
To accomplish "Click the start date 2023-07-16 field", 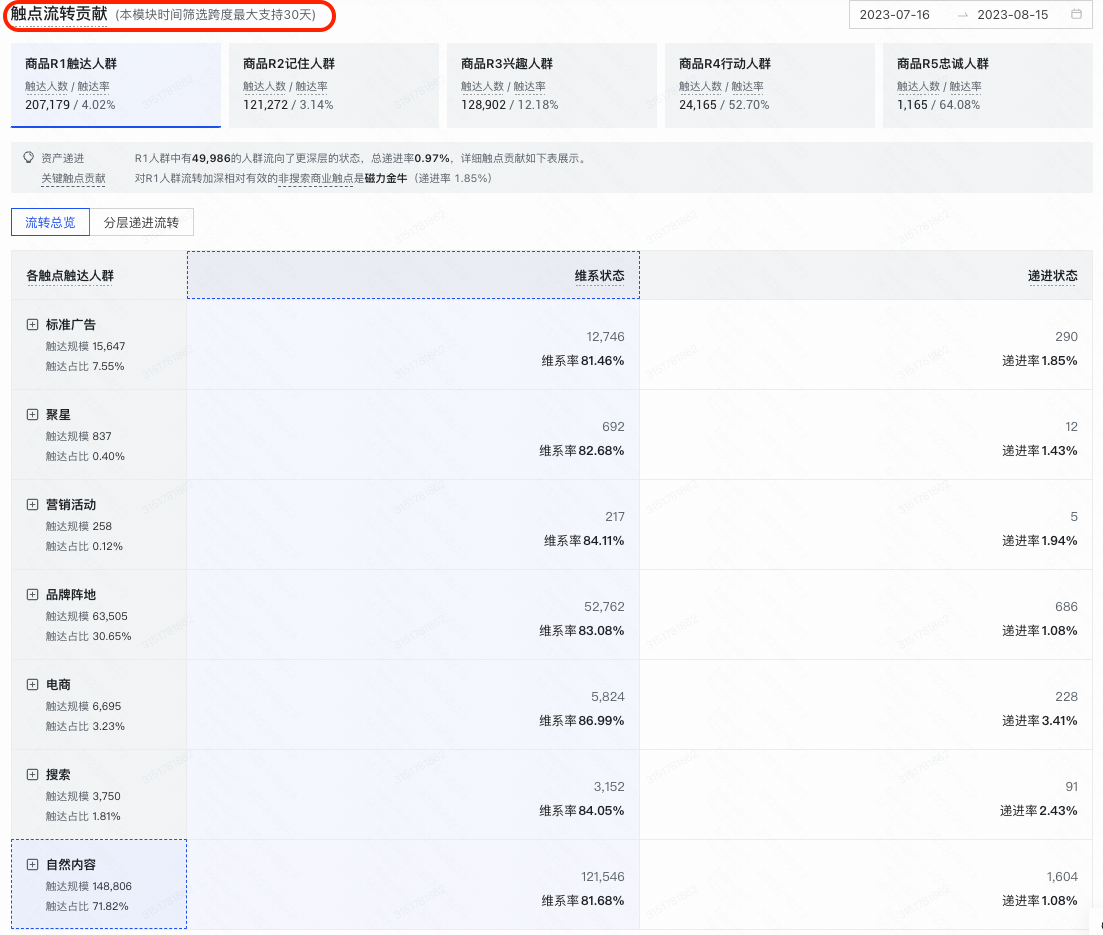I will [894, 15].
